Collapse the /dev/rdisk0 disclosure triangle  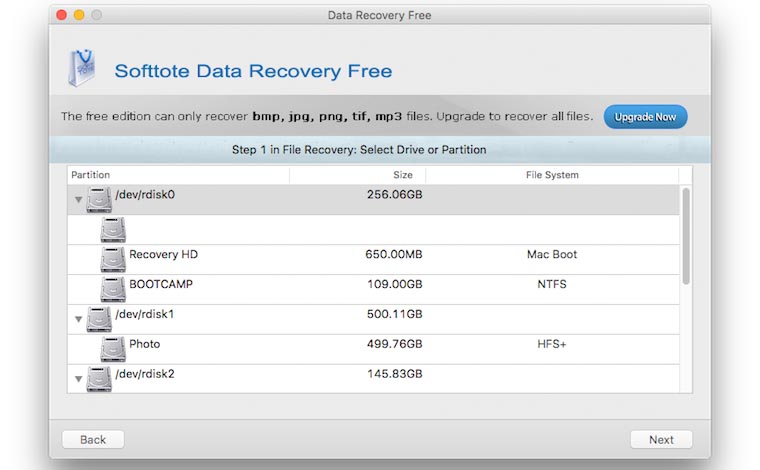click(x=78, y=200)
